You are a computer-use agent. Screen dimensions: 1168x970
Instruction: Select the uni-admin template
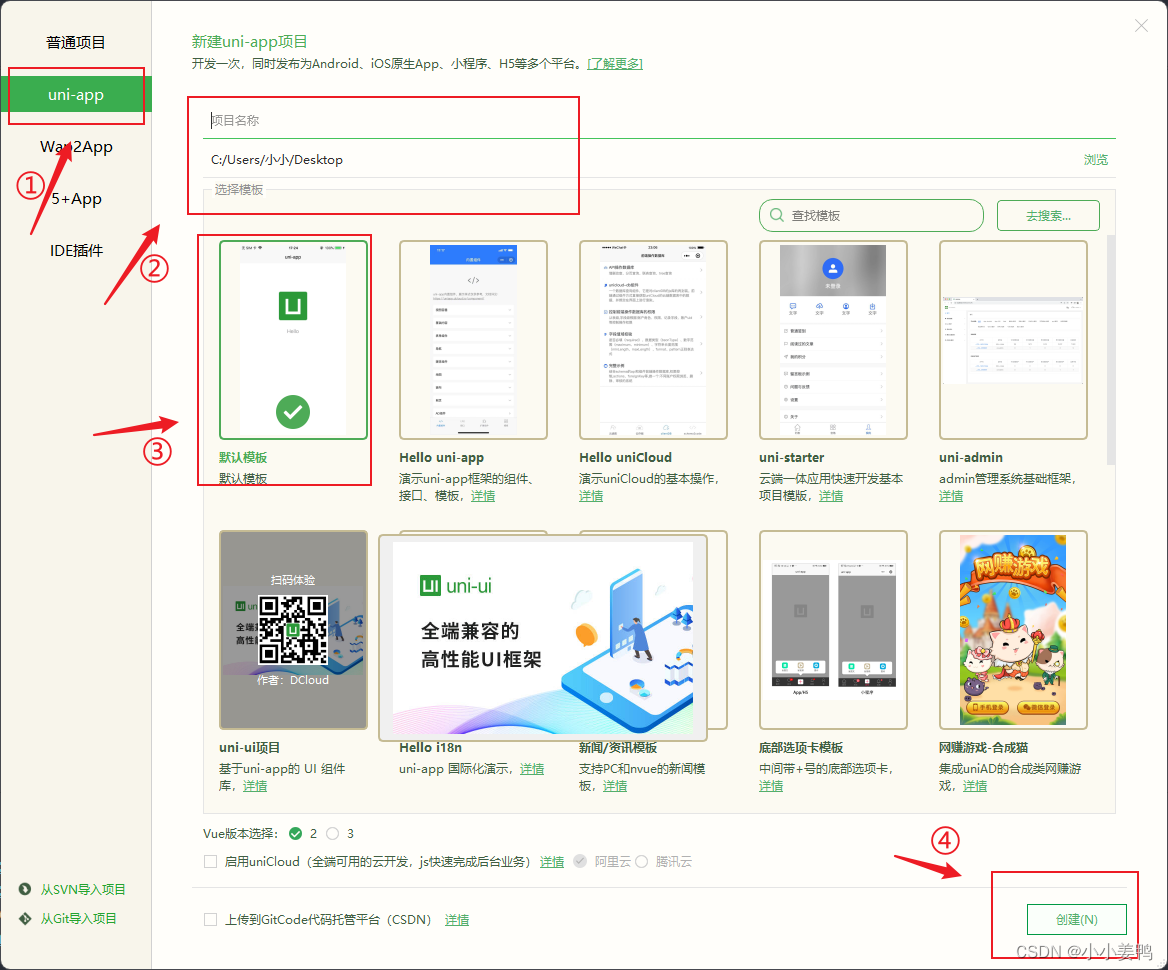1012,338
